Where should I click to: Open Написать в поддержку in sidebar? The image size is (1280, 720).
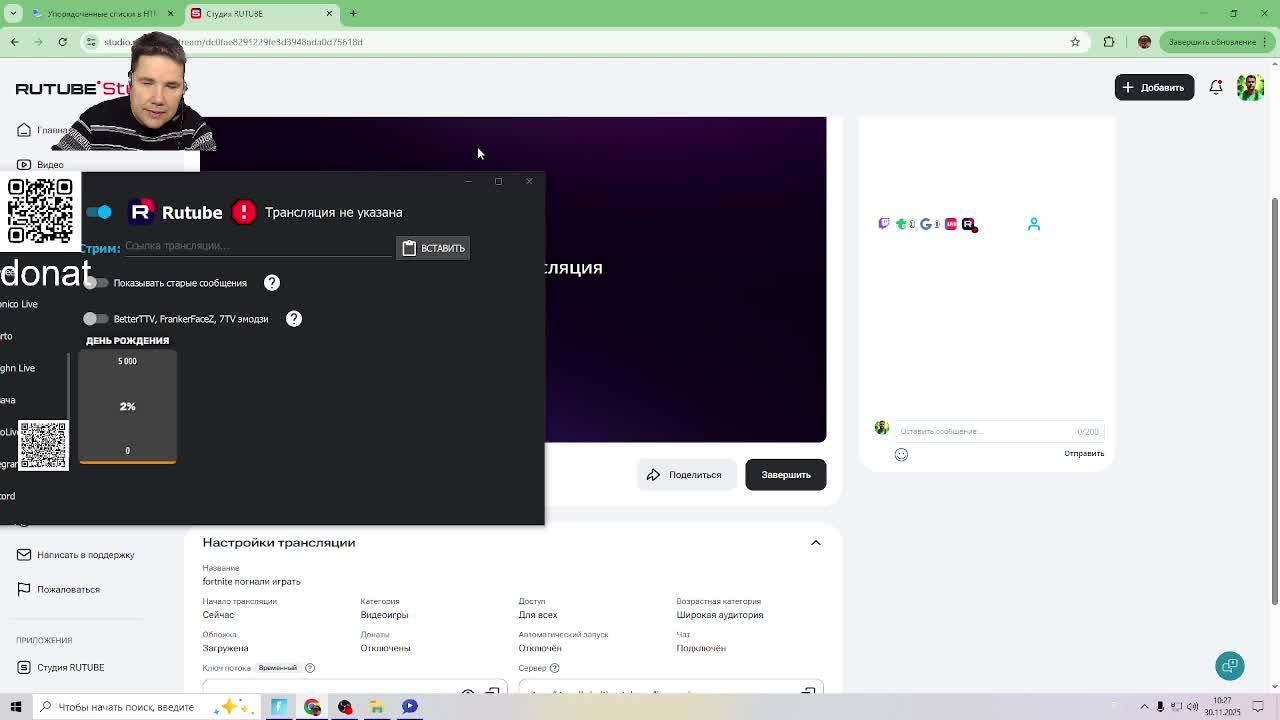point(76,555)
